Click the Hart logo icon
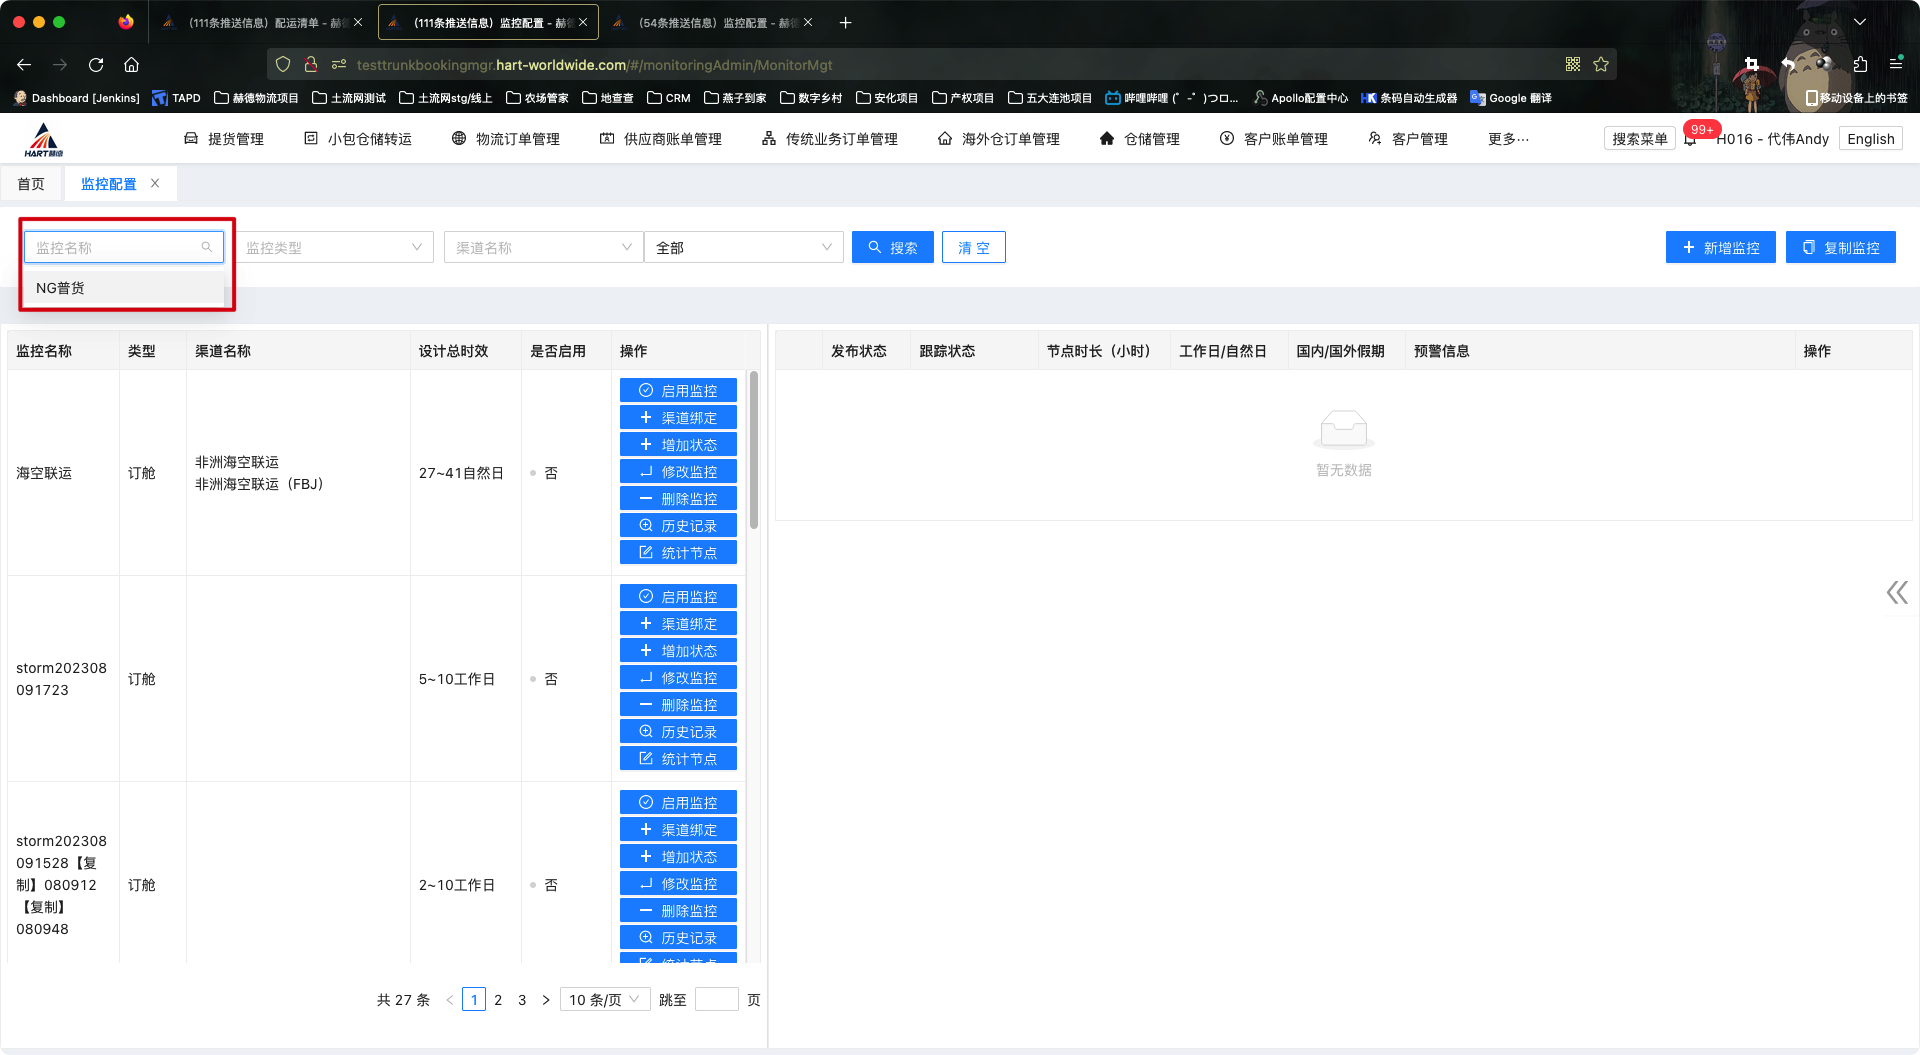 click(x=44, y=140)
